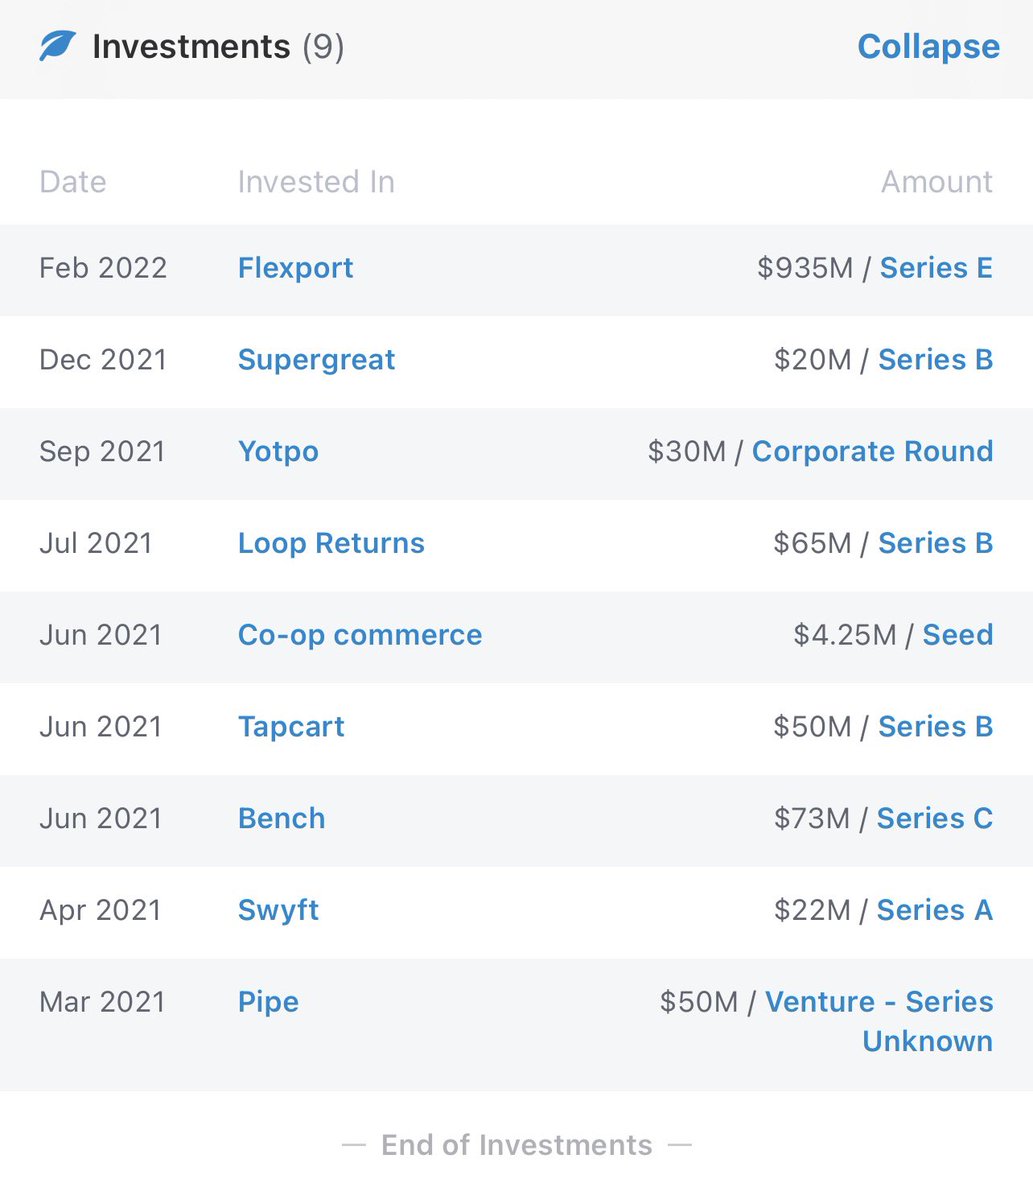This screenshot has width=1033, height=1200.
Task: Click the Amount column header
Action: 936,182
